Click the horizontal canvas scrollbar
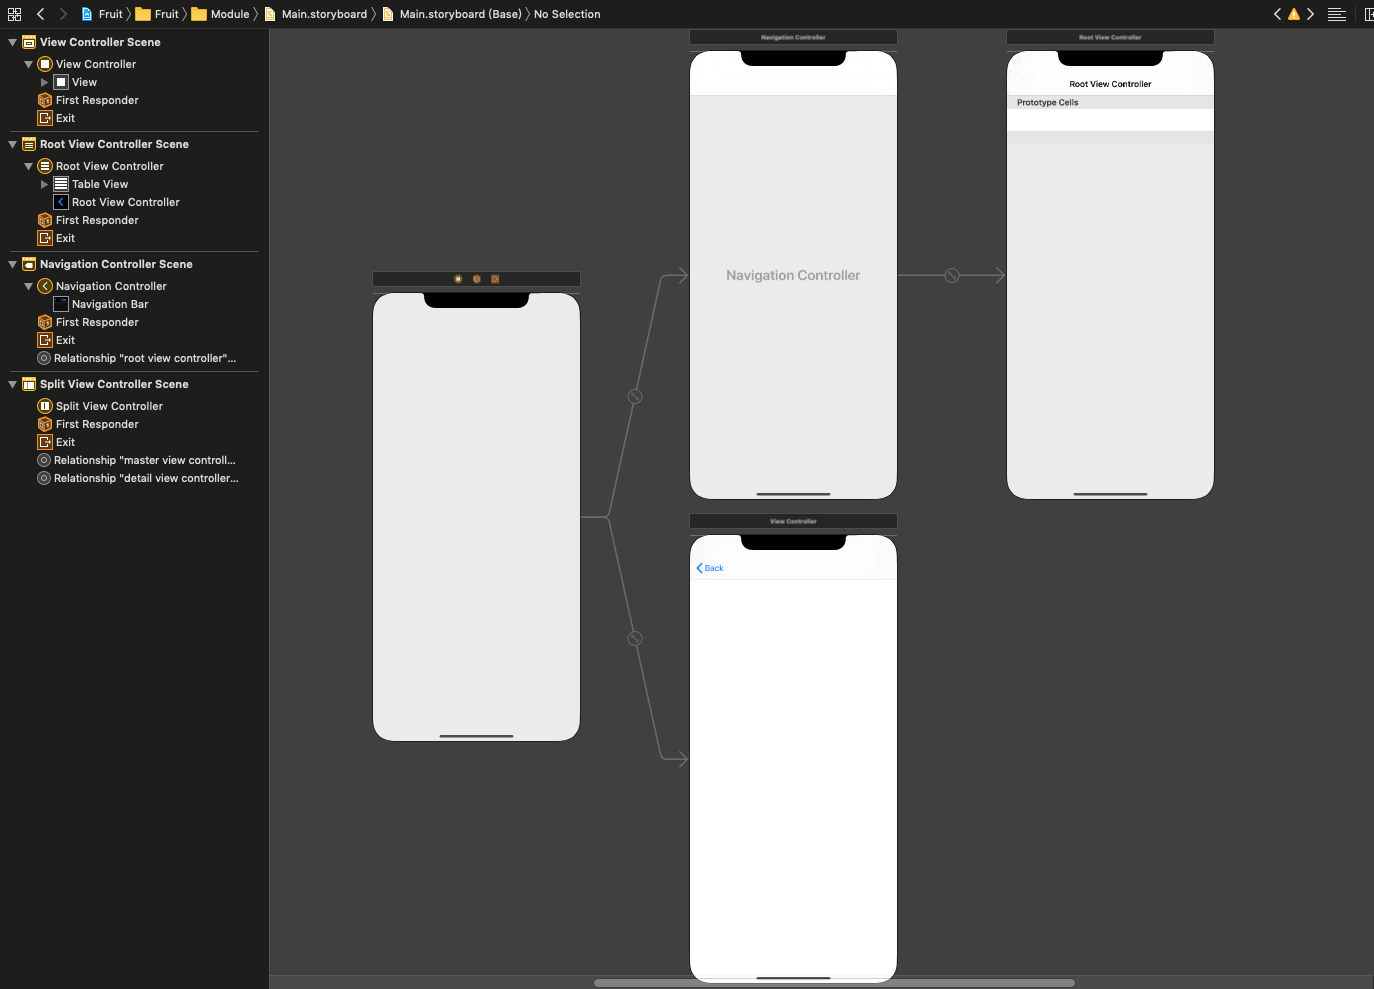 click(834, 983)
